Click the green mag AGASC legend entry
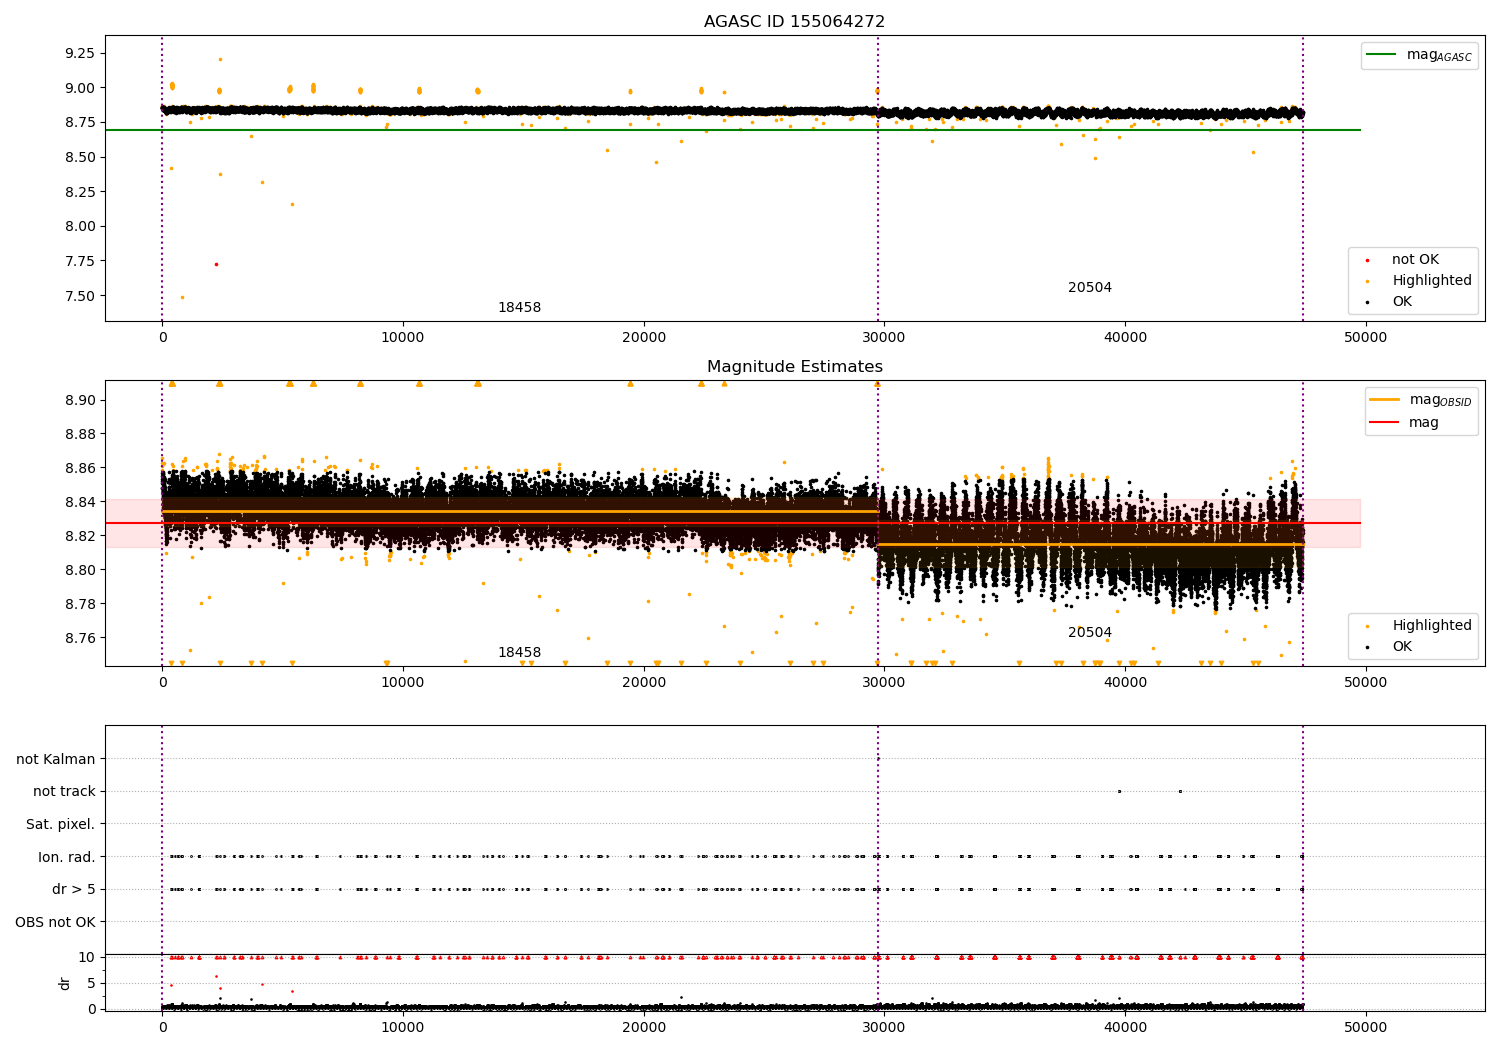The width and height of the screenshot is (1500, 1050). 1420,56
